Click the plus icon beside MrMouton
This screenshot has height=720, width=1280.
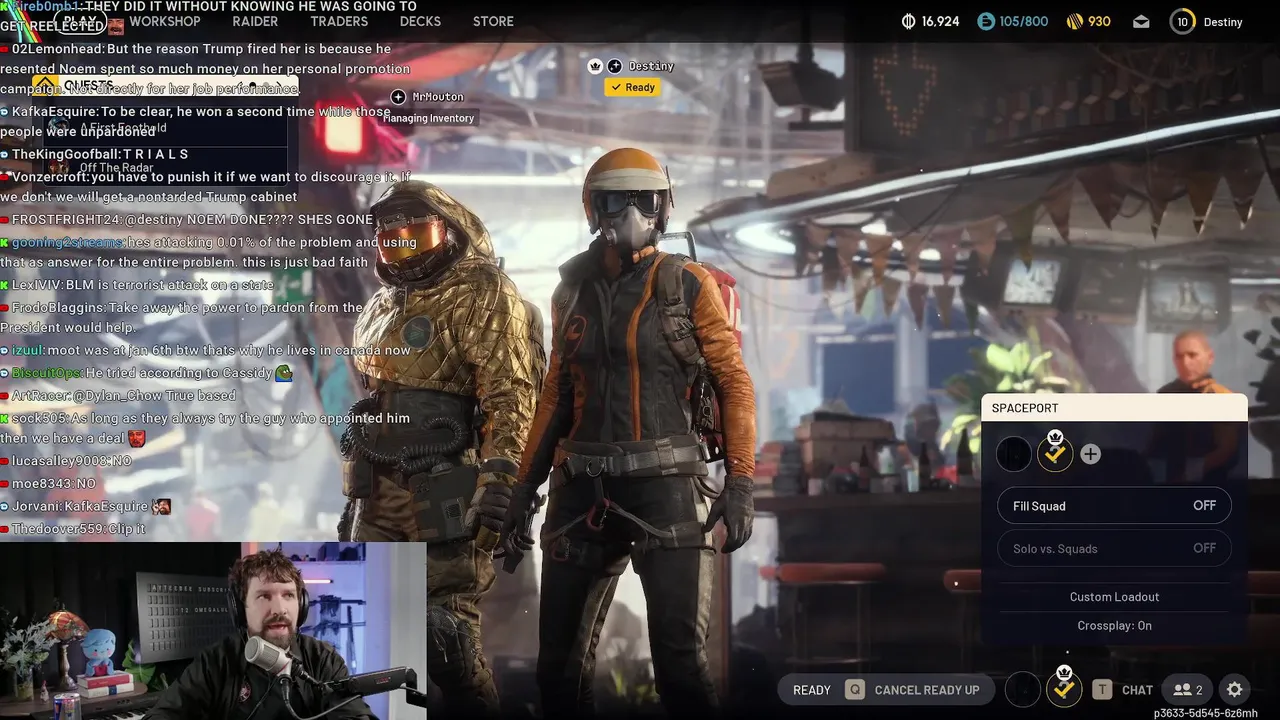[x=398, y=97]
